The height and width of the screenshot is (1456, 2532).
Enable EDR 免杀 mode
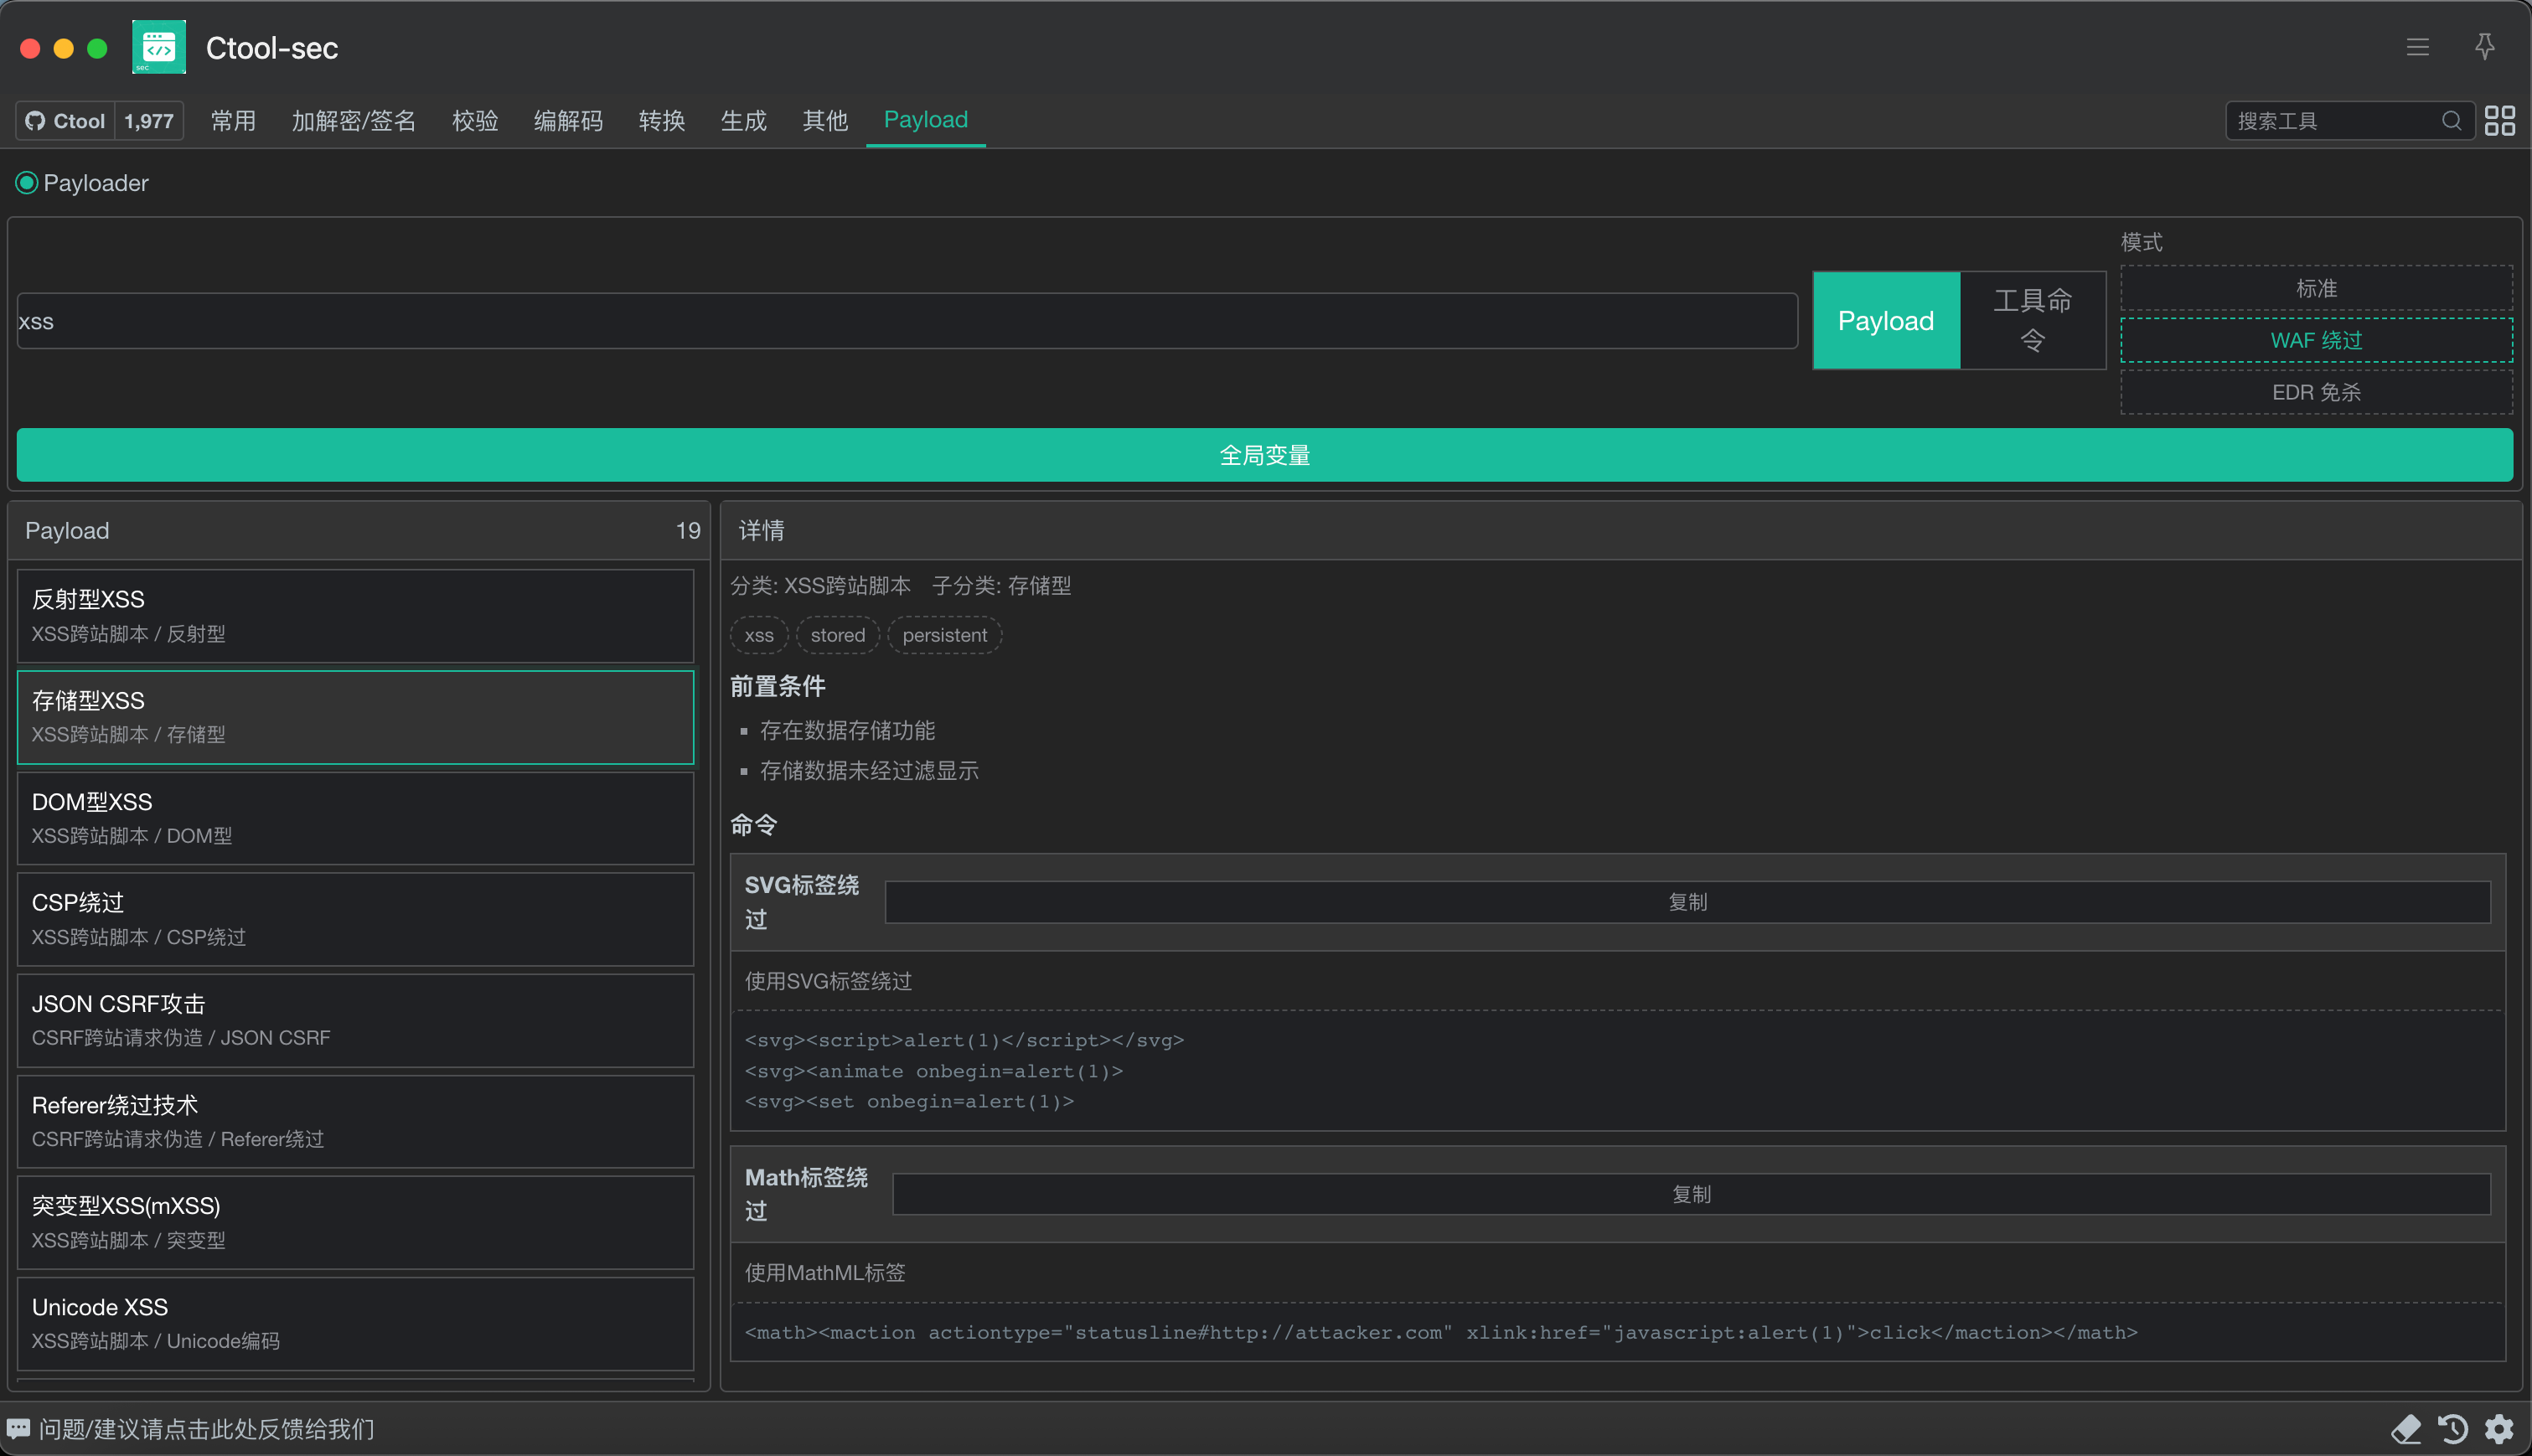(x=2315, y=392)
